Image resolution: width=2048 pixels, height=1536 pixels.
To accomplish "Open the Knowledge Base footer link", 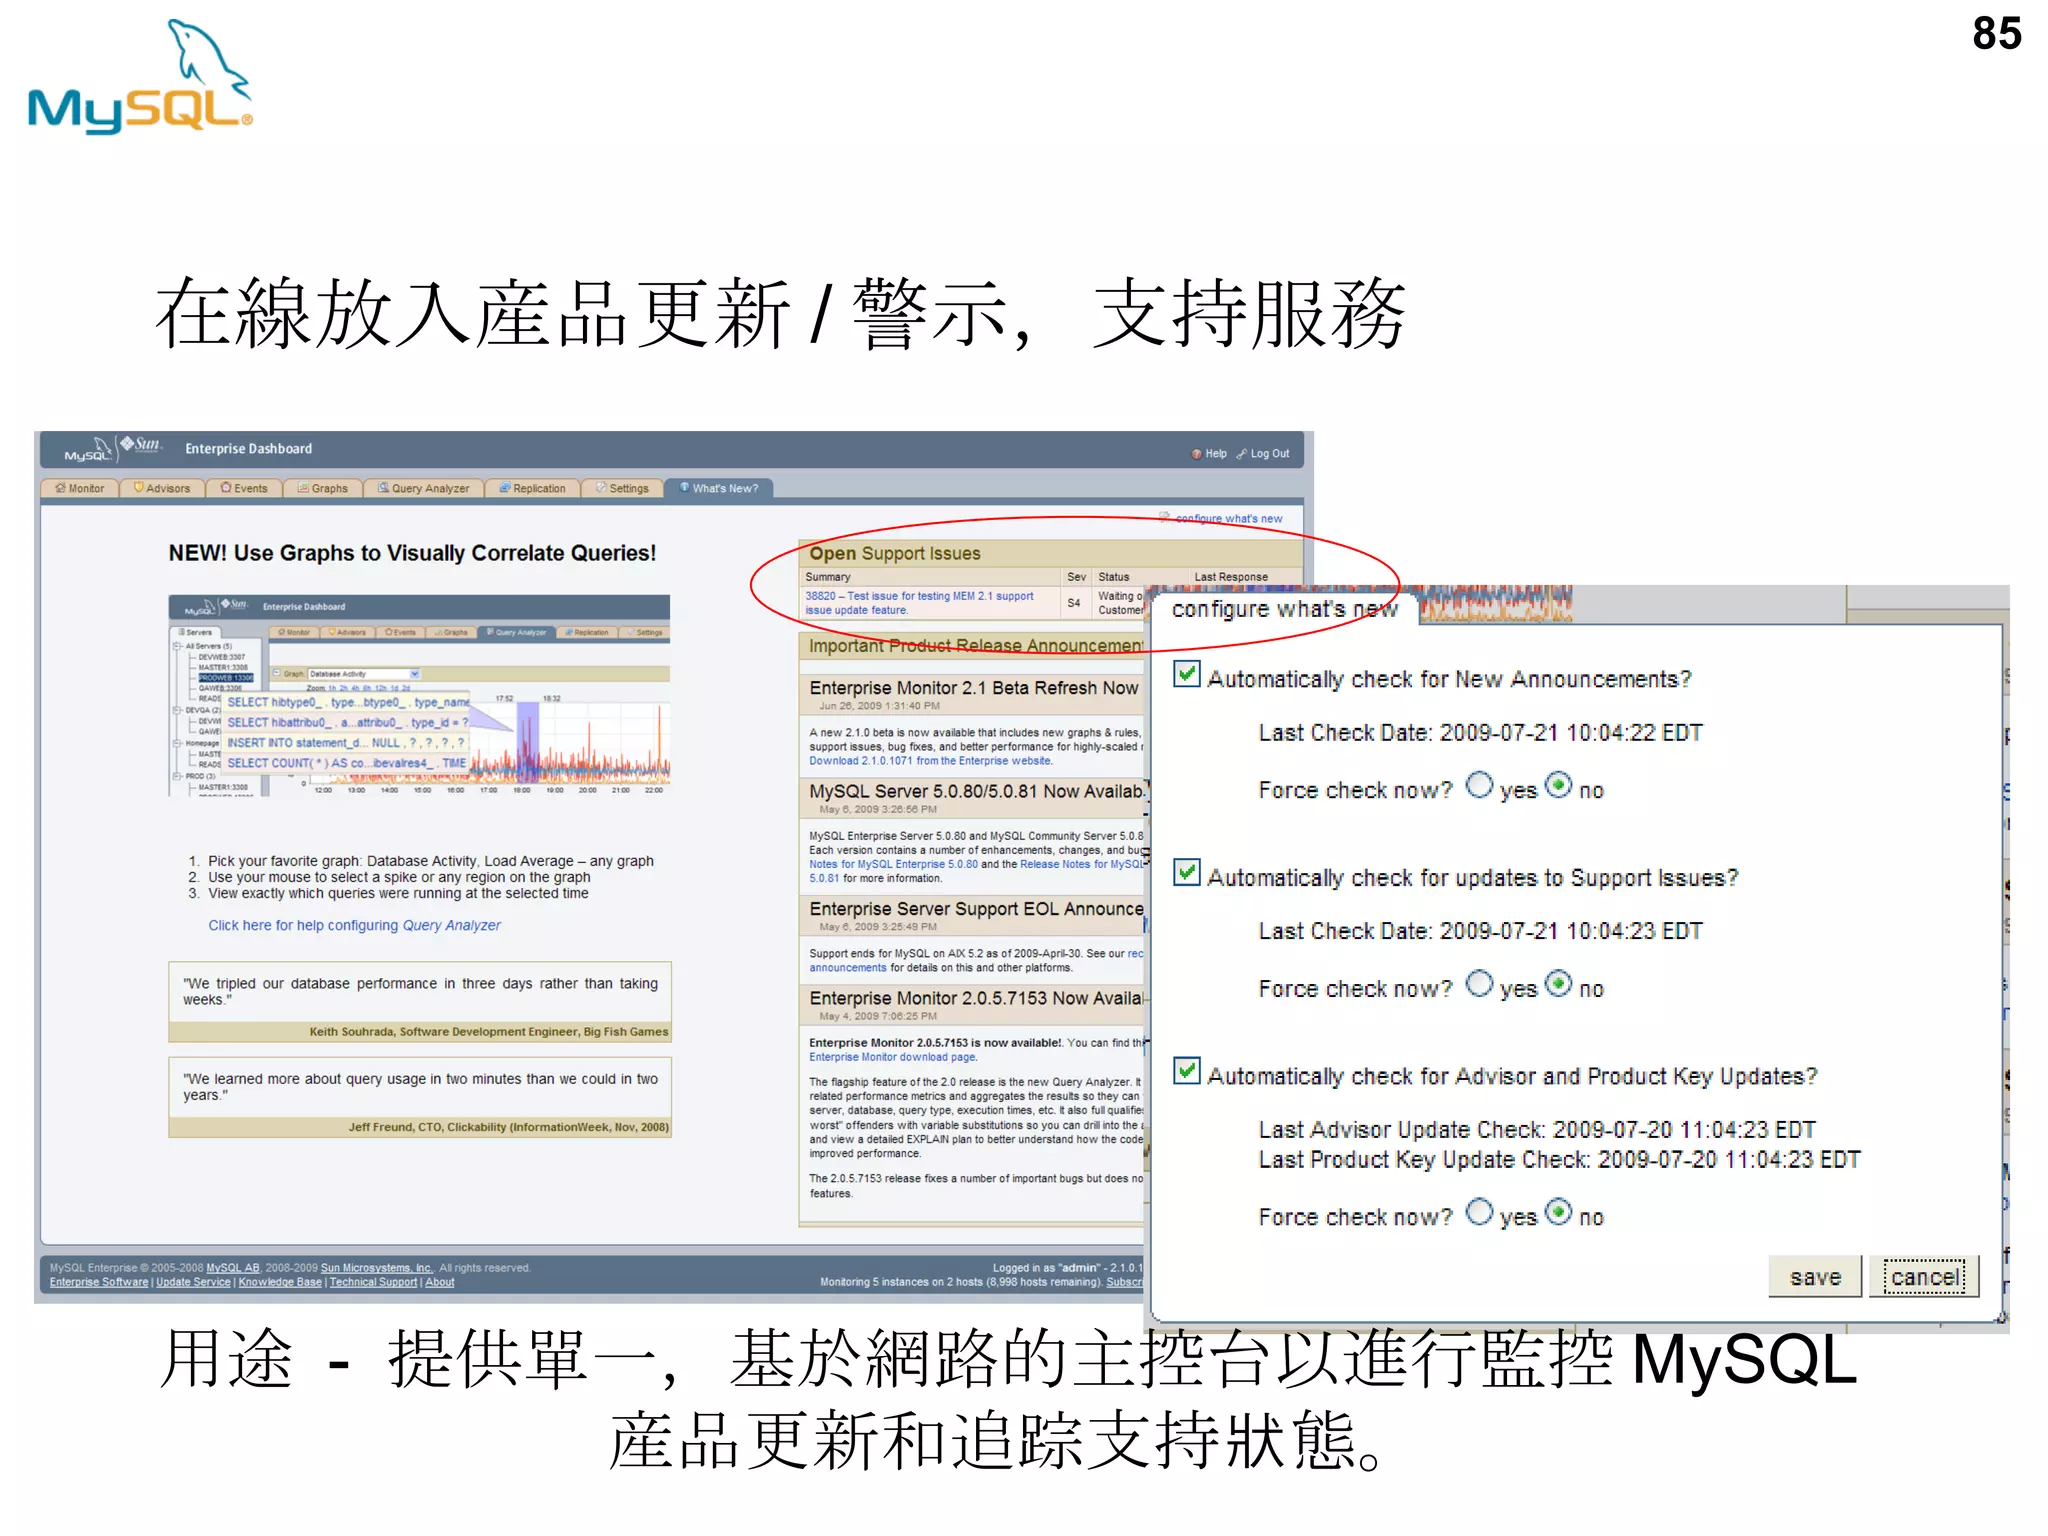I will [x=280, y=1283].
